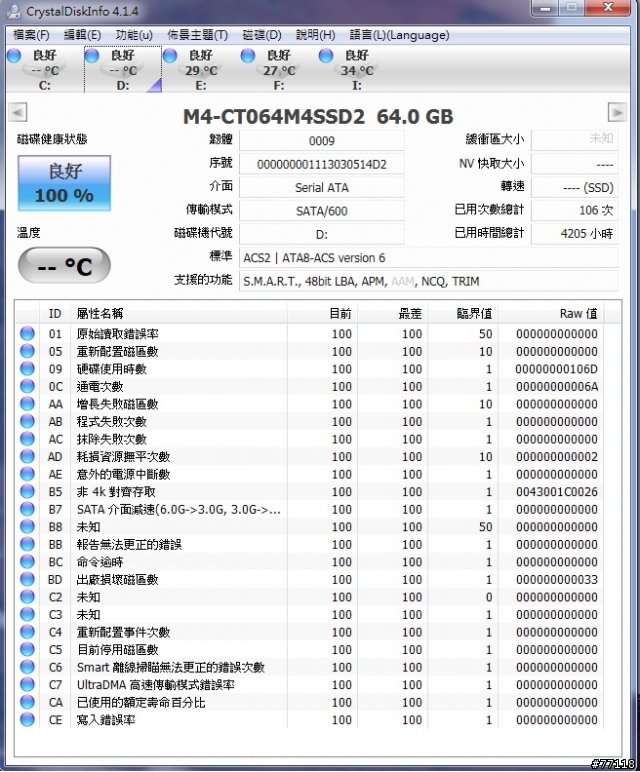Click status icon of attribute BB
Viewport: 640px width, 772px height.
tap(28, 544)
